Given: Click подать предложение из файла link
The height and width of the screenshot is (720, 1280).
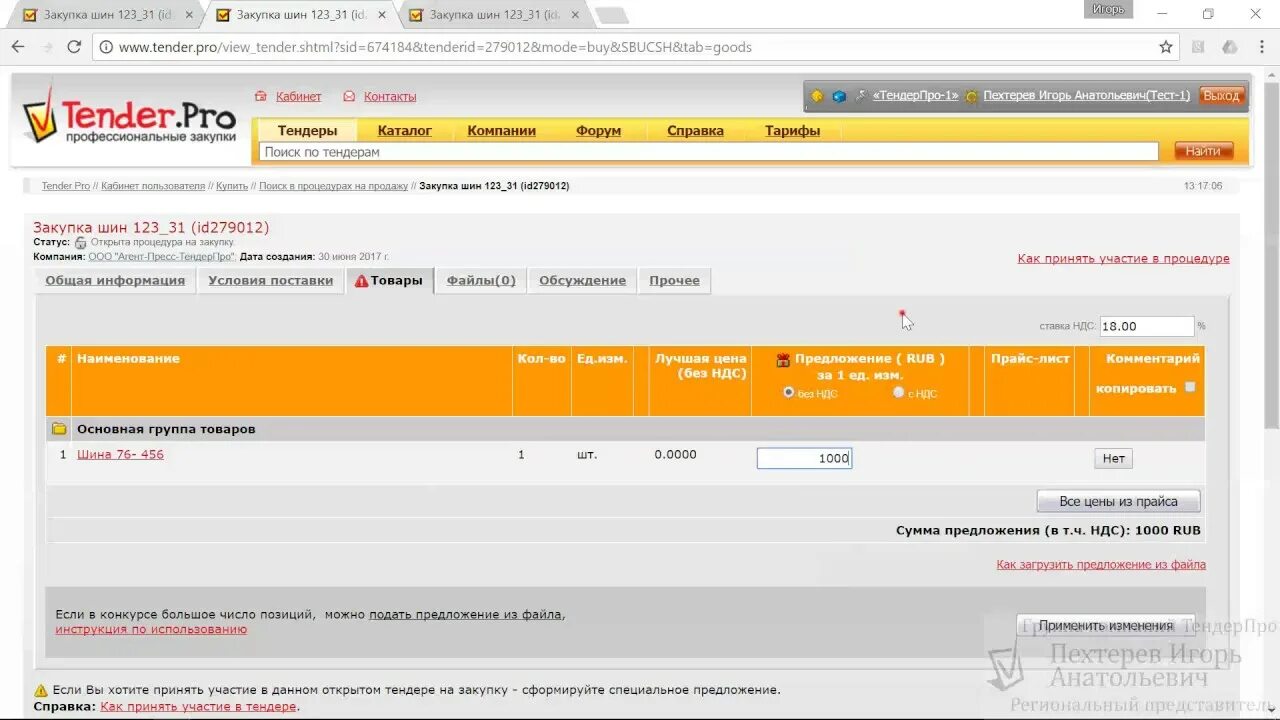Looking at the screenshot, I should [x=465, y=615].
